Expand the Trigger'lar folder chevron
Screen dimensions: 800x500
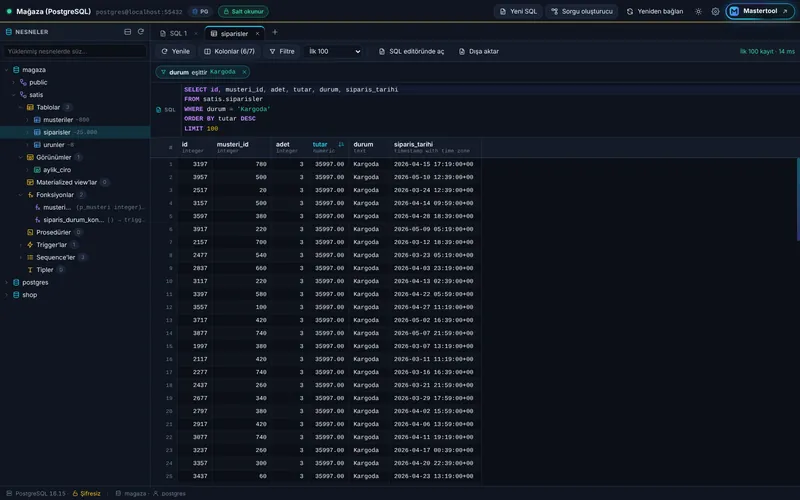click(20, 245)
